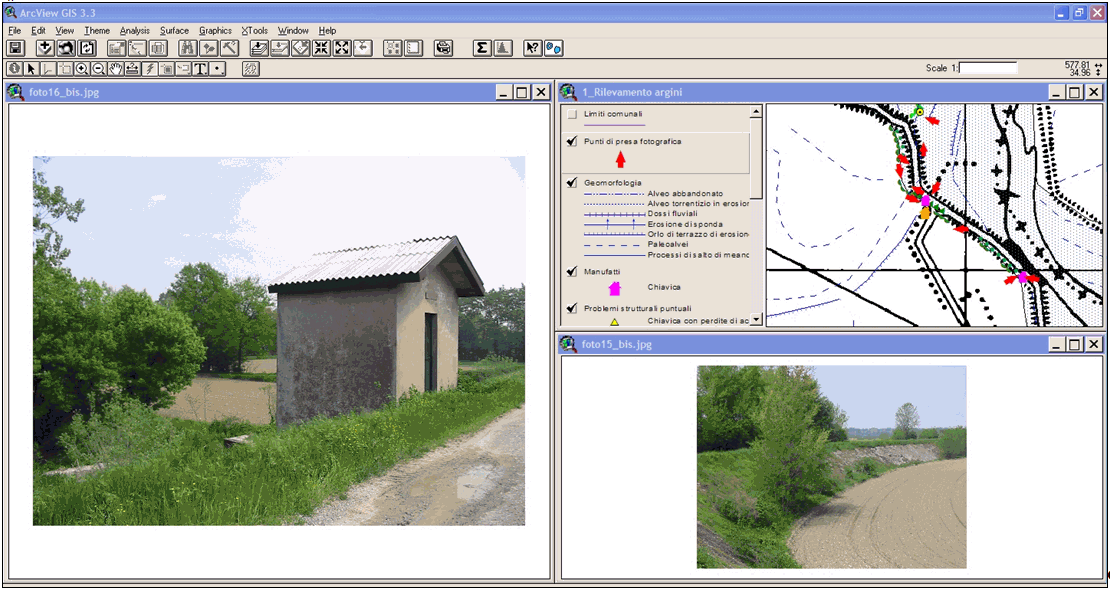Click the Sigma statistics icon
The width and height of the screenshot is (1110, 590).
pyautogui.click(x=481, y=48)
